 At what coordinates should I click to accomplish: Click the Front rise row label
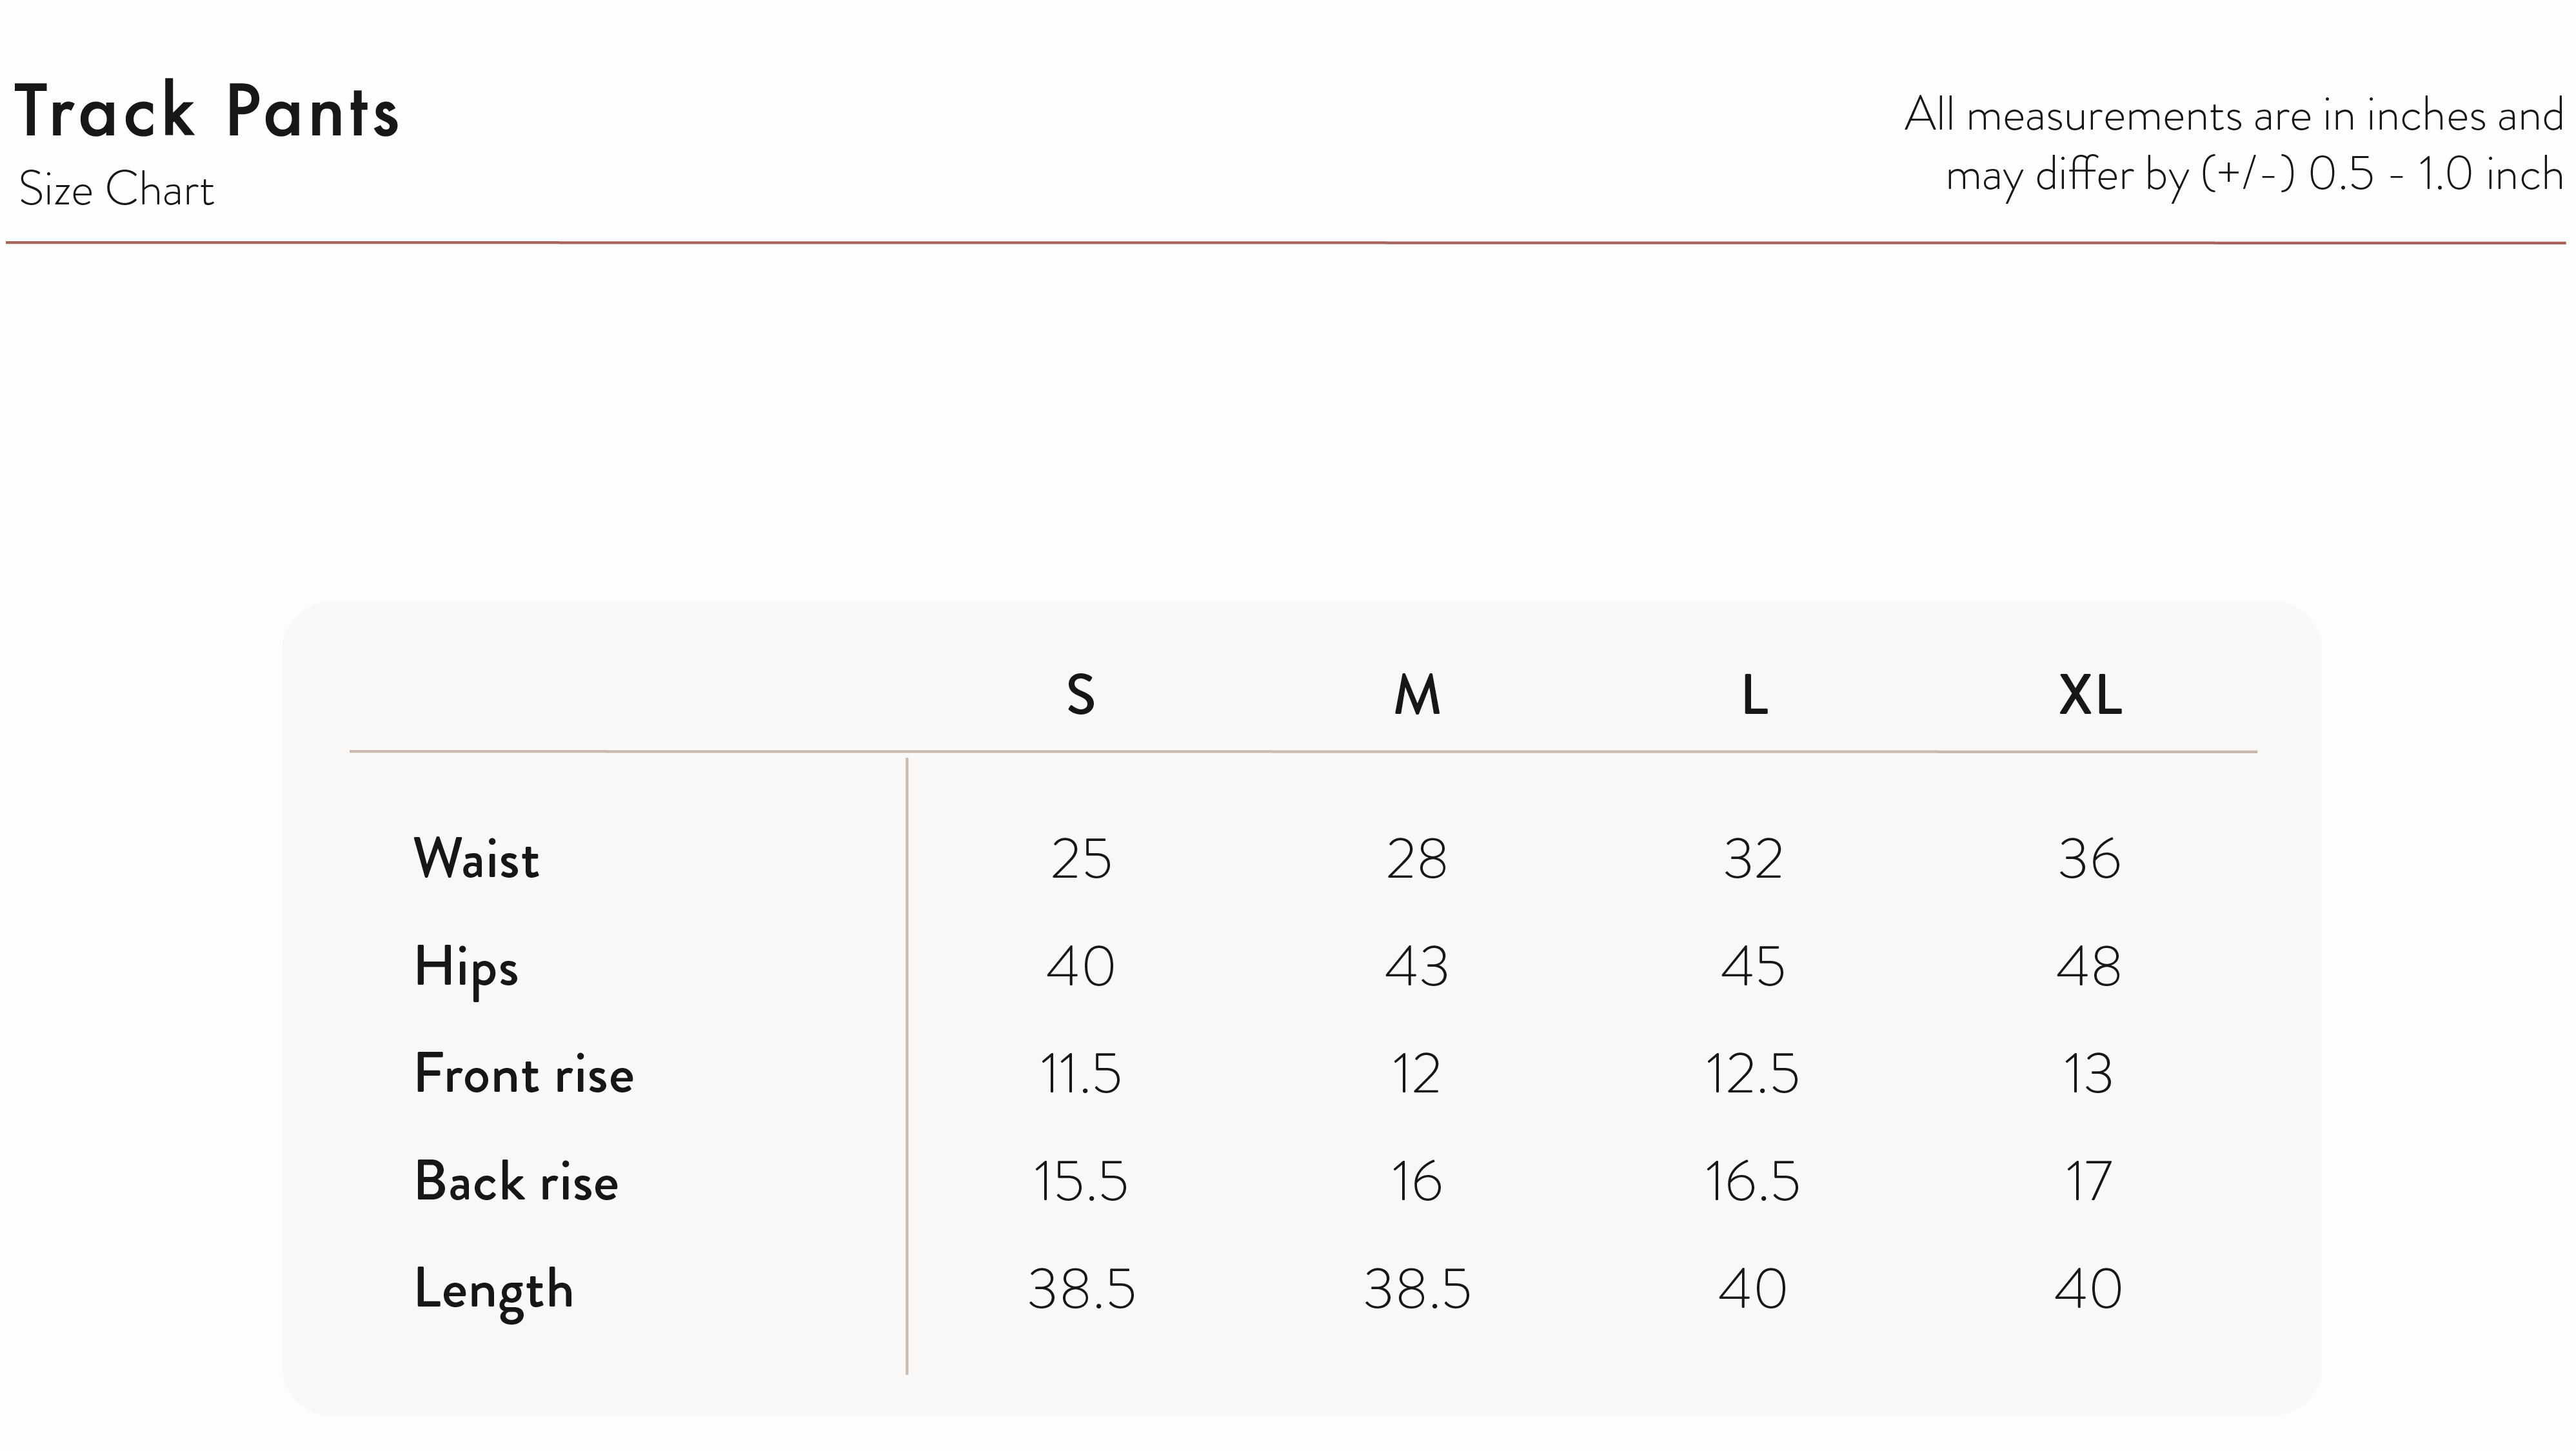(x=524, y=1073)
